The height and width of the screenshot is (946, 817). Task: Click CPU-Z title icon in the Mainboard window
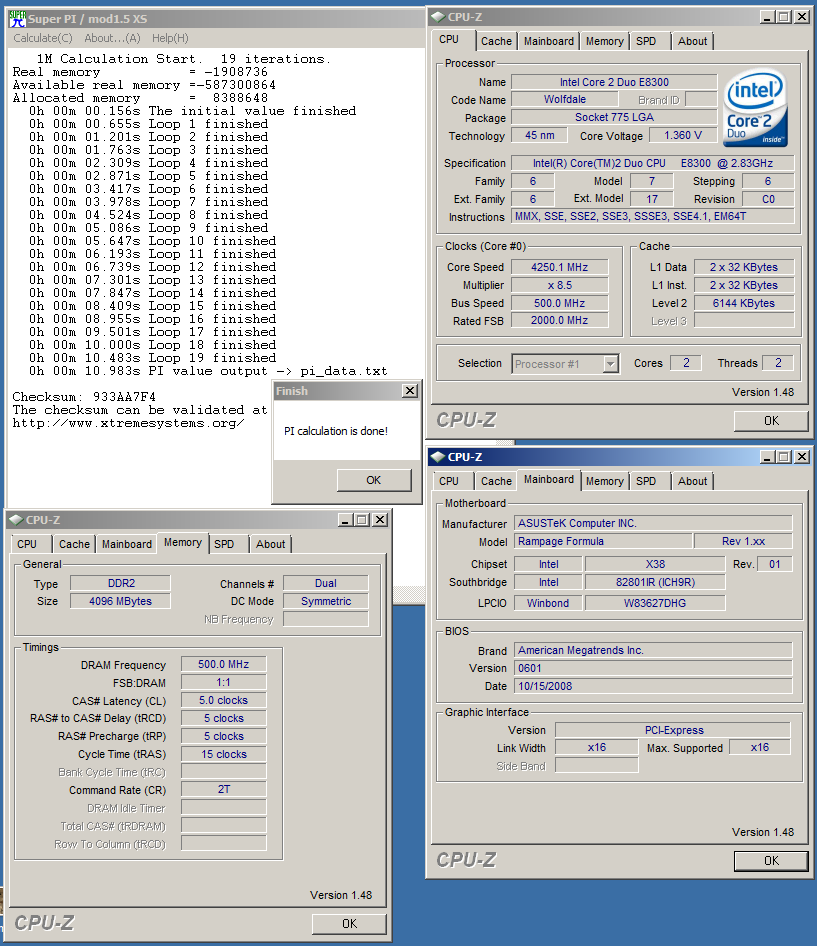[x=438, y=457]
